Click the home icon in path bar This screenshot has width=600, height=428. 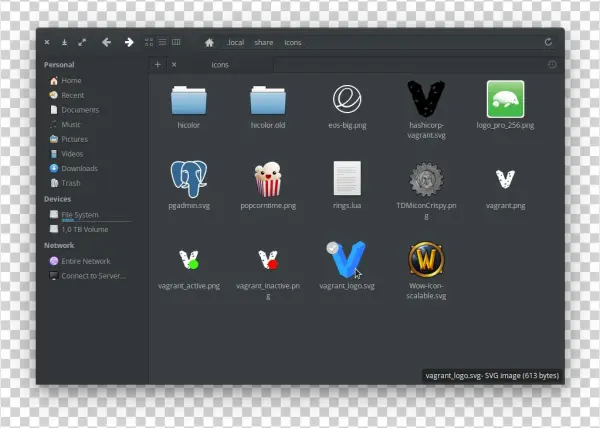[x=209, y=42]
